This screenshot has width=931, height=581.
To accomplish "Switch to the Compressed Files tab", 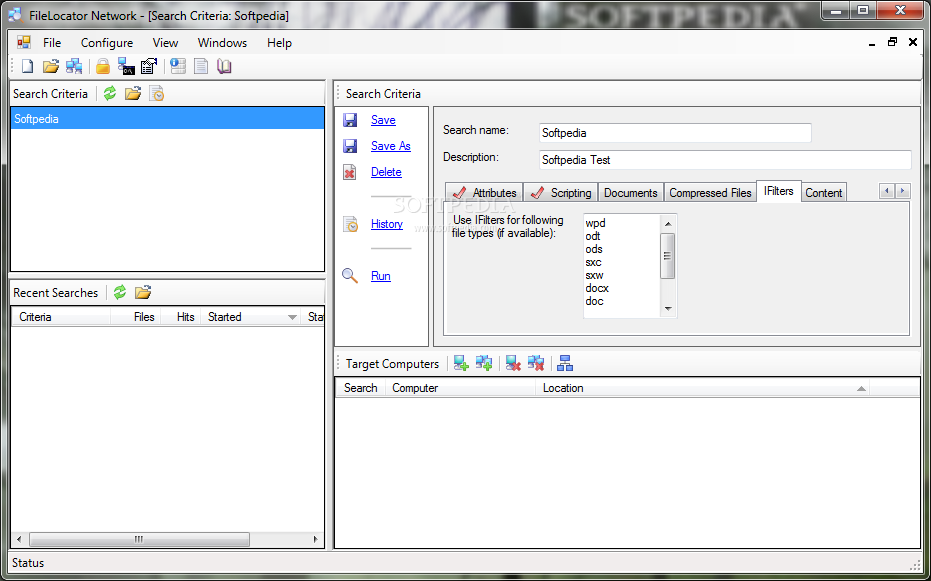I will [710, 193].
